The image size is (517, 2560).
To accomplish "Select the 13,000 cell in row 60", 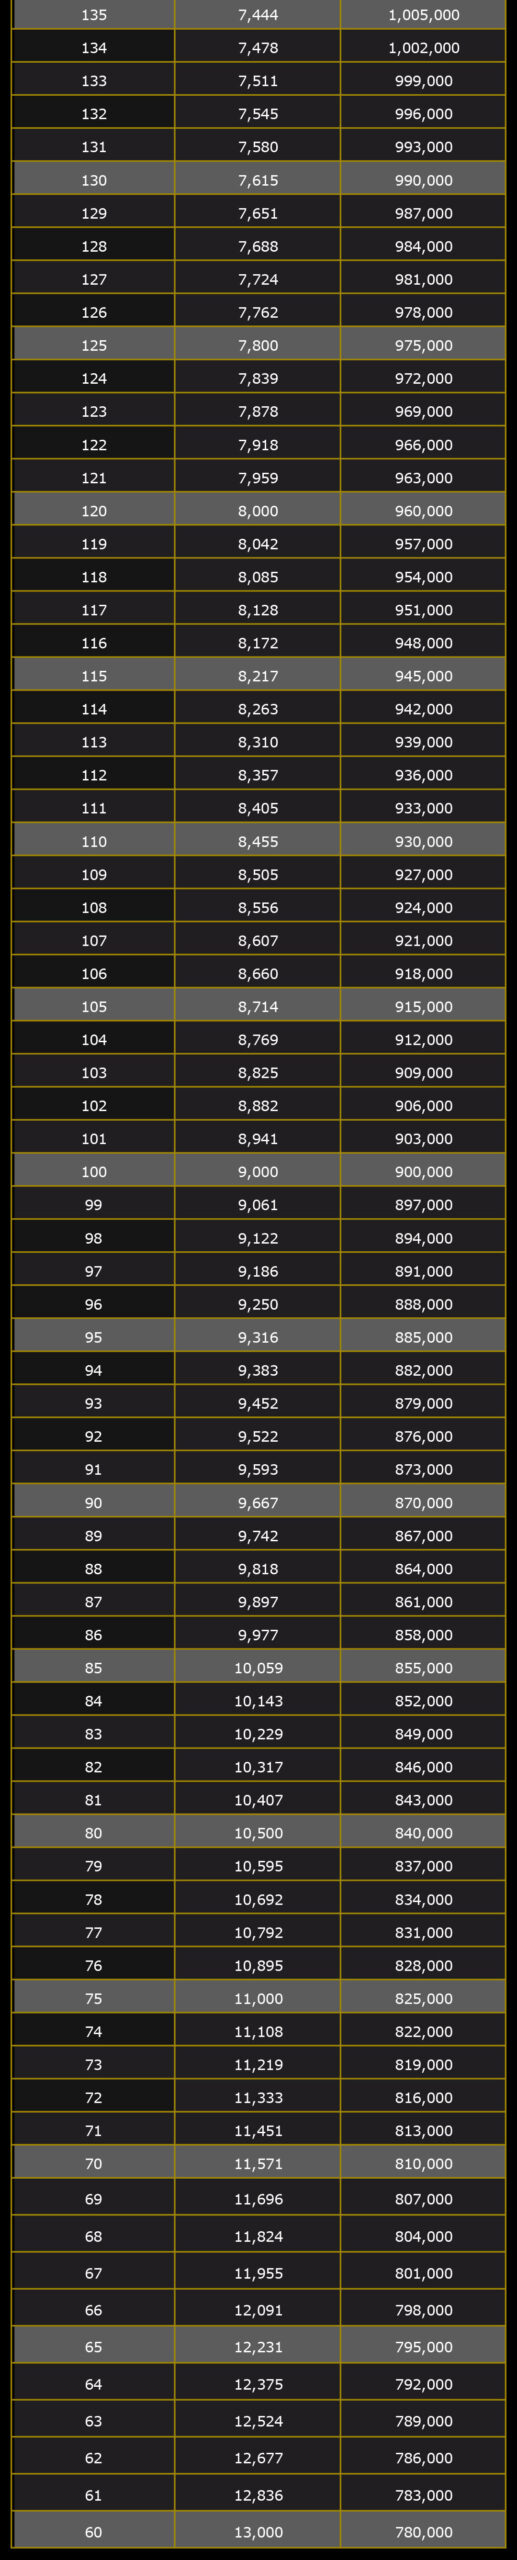I will [x=258, y=2531].
